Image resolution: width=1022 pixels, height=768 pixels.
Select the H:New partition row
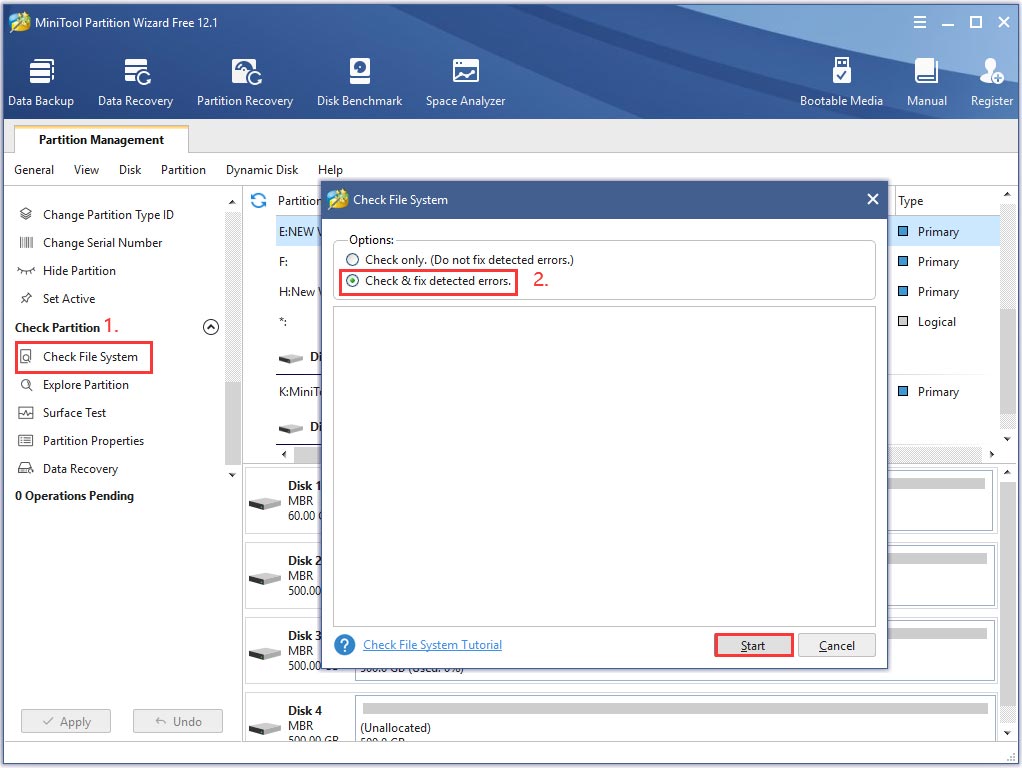point(299,291)
